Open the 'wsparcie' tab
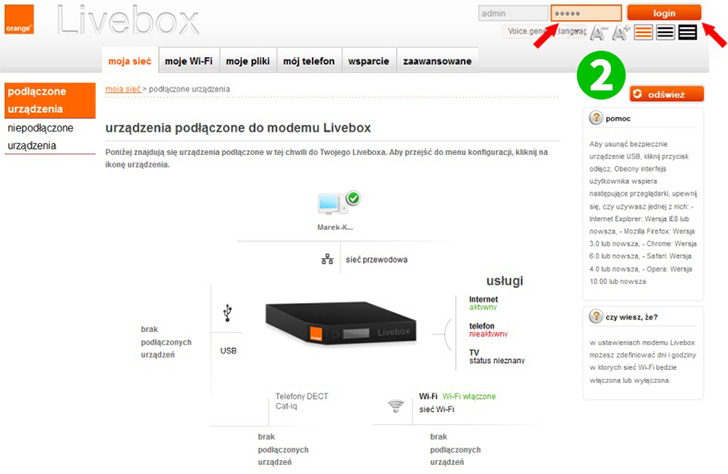Viewport: 728px width, 474px height. (369, 61)
